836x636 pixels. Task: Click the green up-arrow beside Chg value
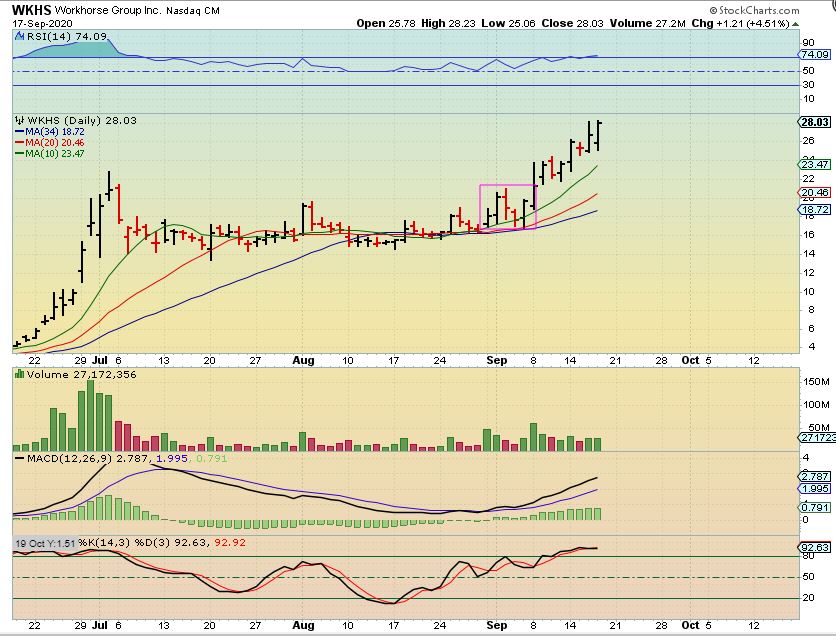pos(795,24)
